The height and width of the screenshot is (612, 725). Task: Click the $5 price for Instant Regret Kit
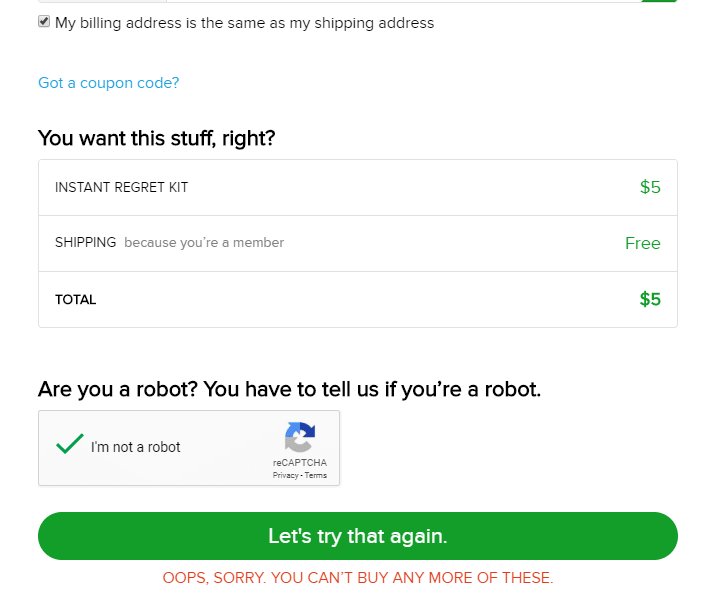click(x=650, y=187)
